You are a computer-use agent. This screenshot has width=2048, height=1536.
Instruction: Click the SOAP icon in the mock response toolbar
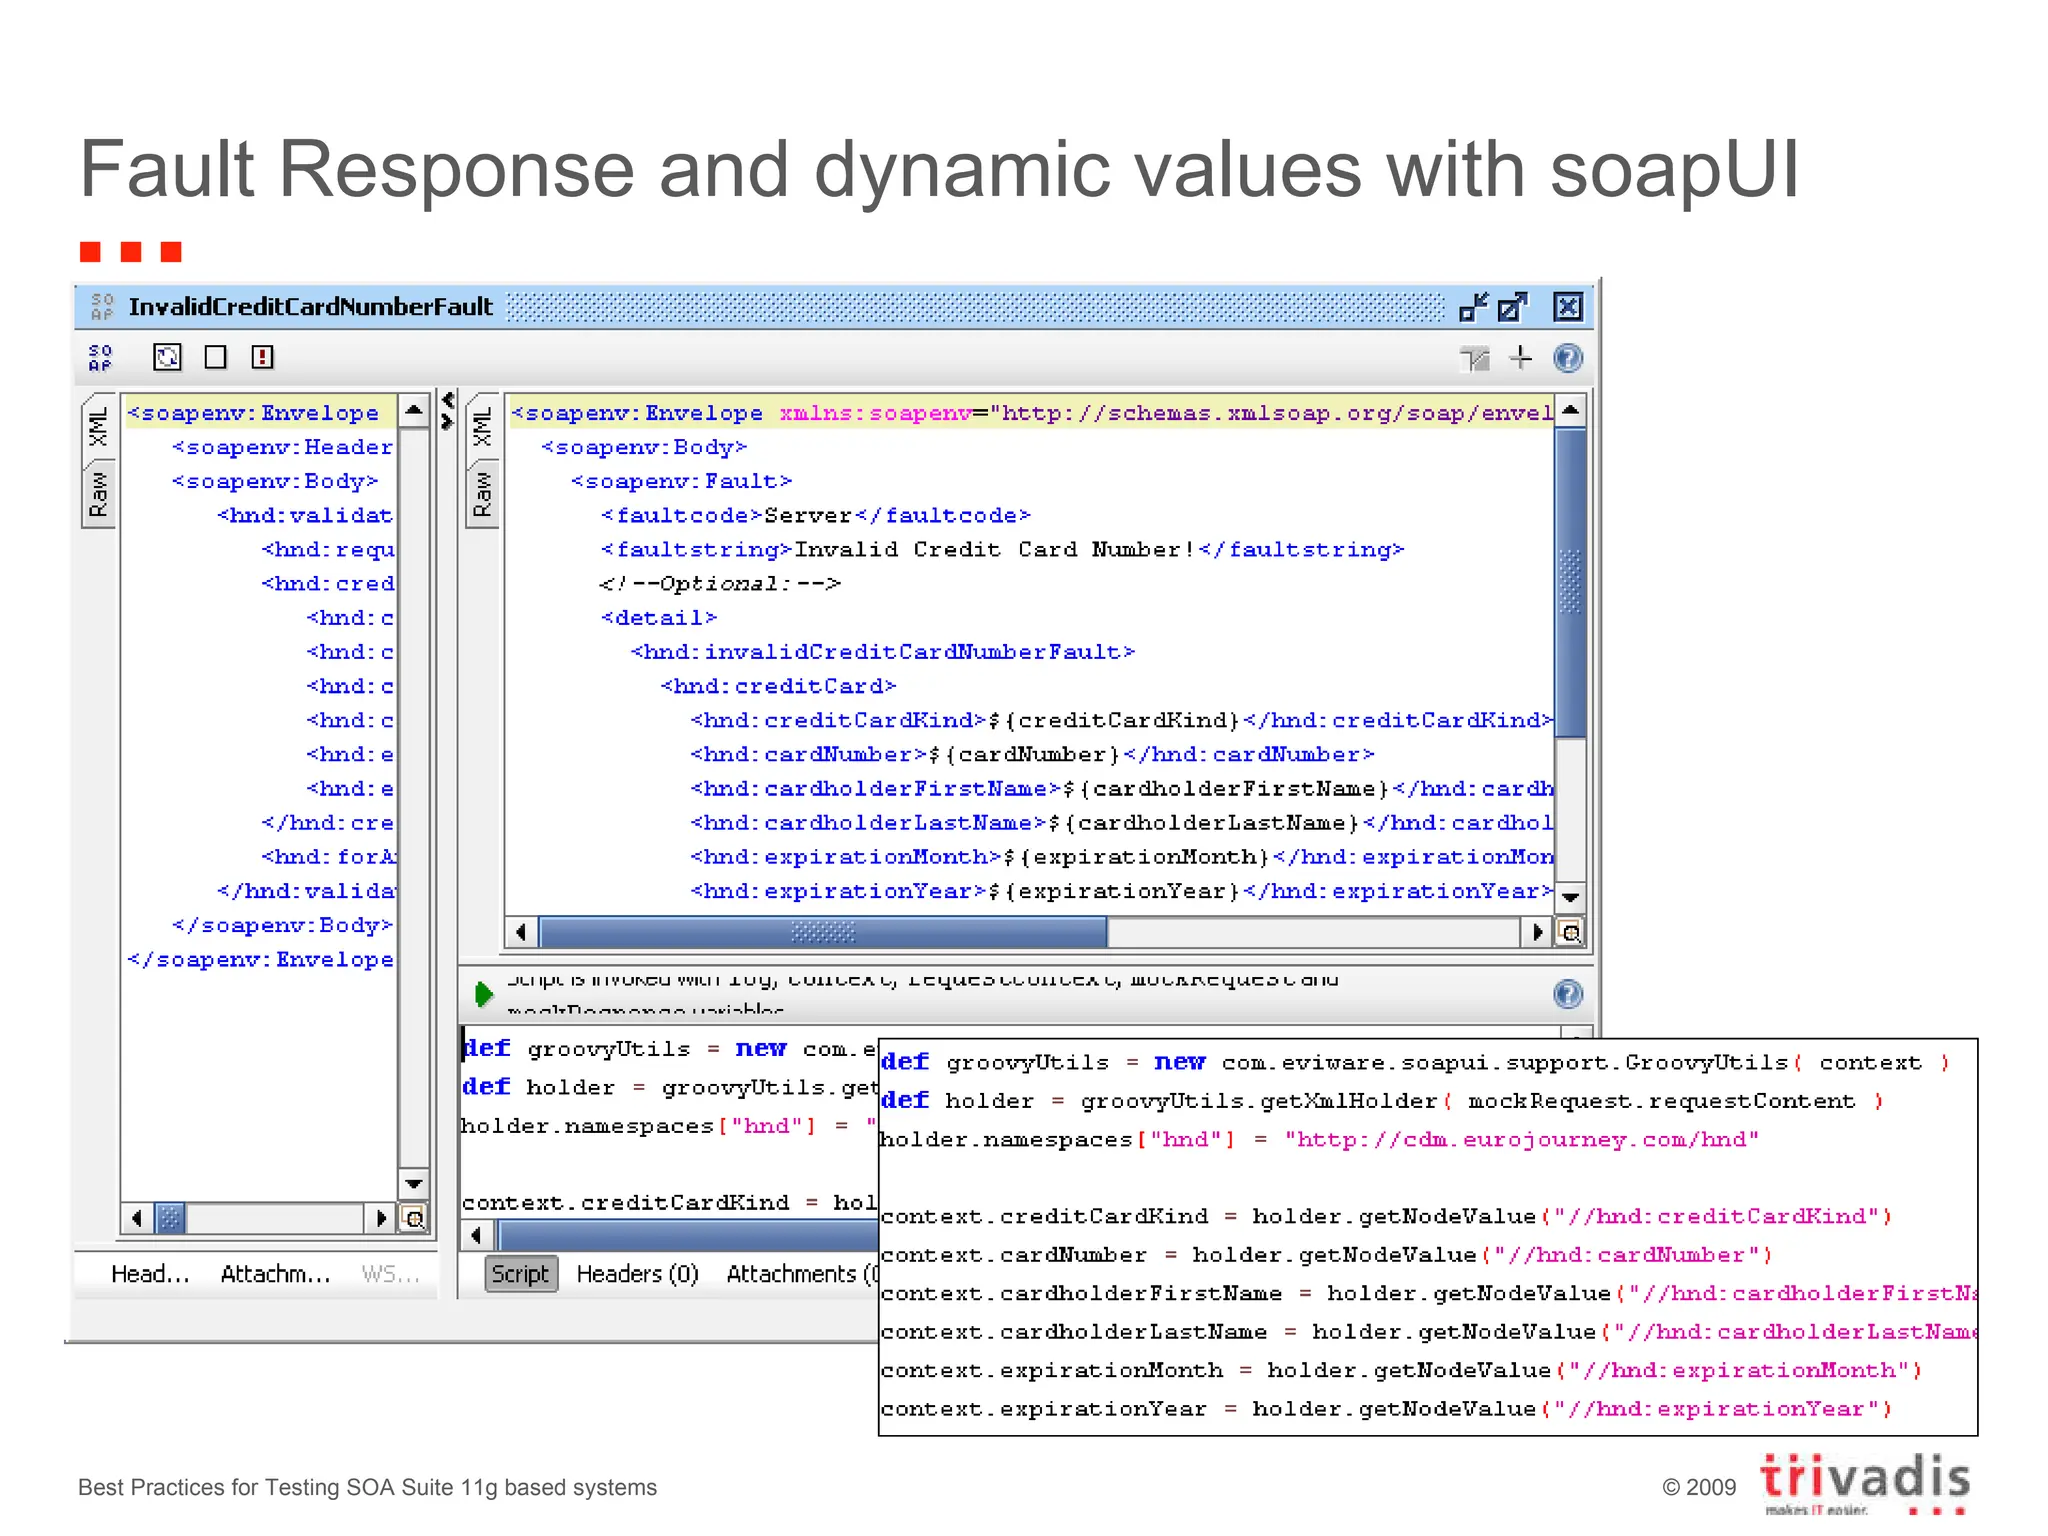pos(101,358)
